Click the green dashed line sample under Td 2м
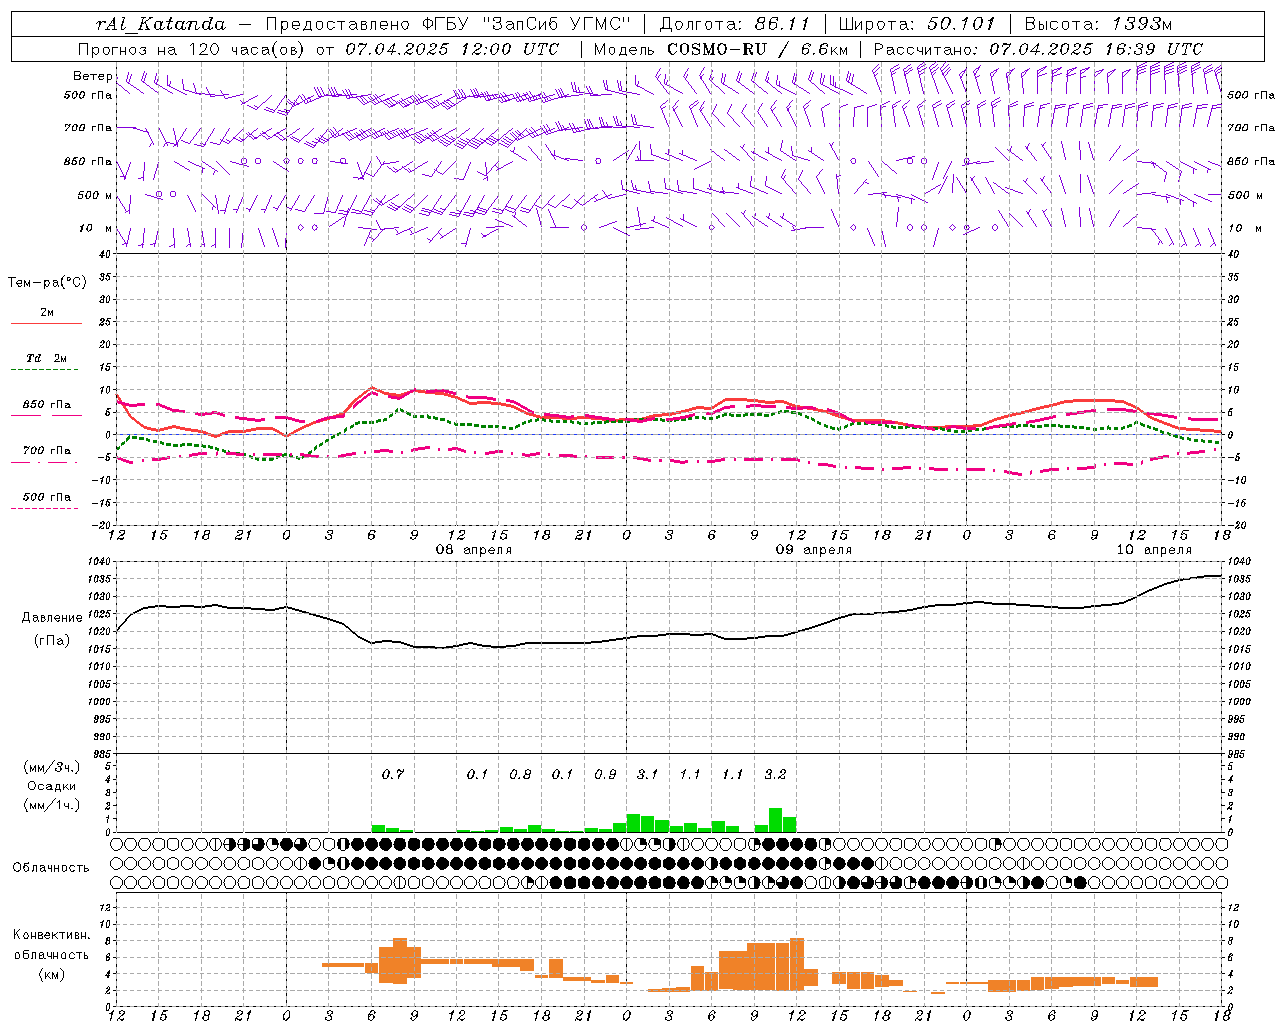This screenshot has height=1024, width=1280. point(44,370)
